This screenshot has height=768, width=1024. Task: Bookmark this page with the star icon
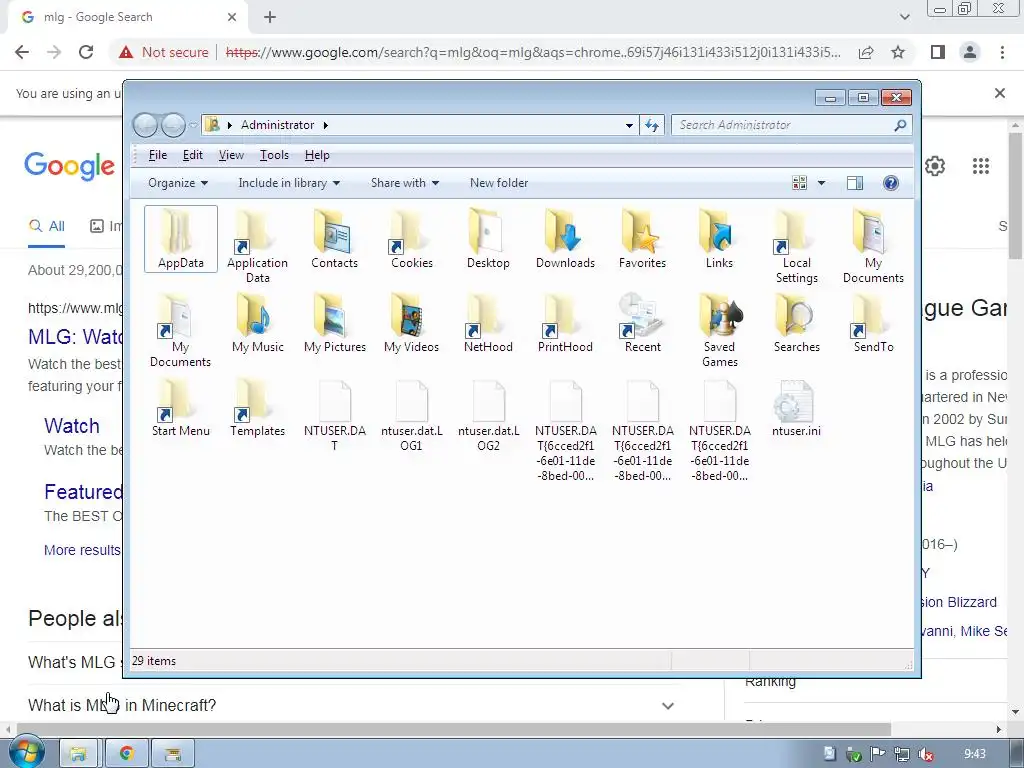(x=898, y=52)
